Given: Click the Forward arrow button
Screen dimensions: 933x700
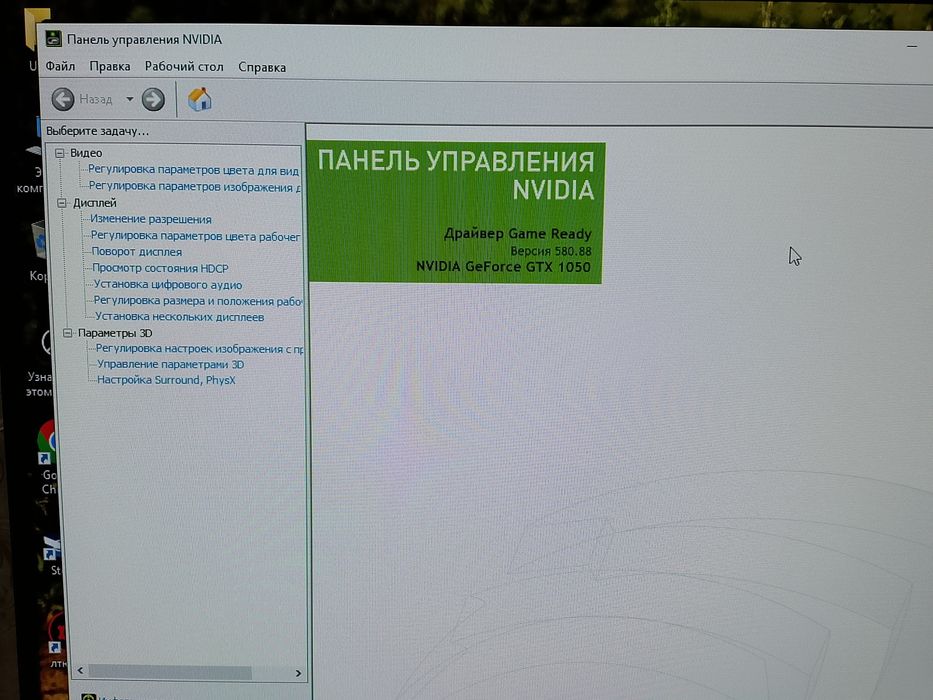Looking at the screenshot, I should click(x=153, y=99).
